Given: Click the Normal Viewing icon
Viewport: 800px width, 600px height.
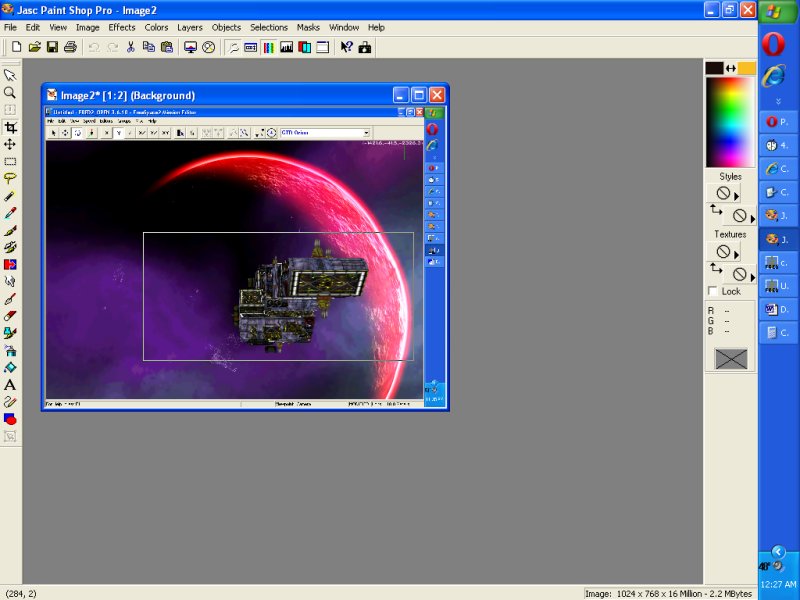Looking at the screenshot, I should coord(209,47).
